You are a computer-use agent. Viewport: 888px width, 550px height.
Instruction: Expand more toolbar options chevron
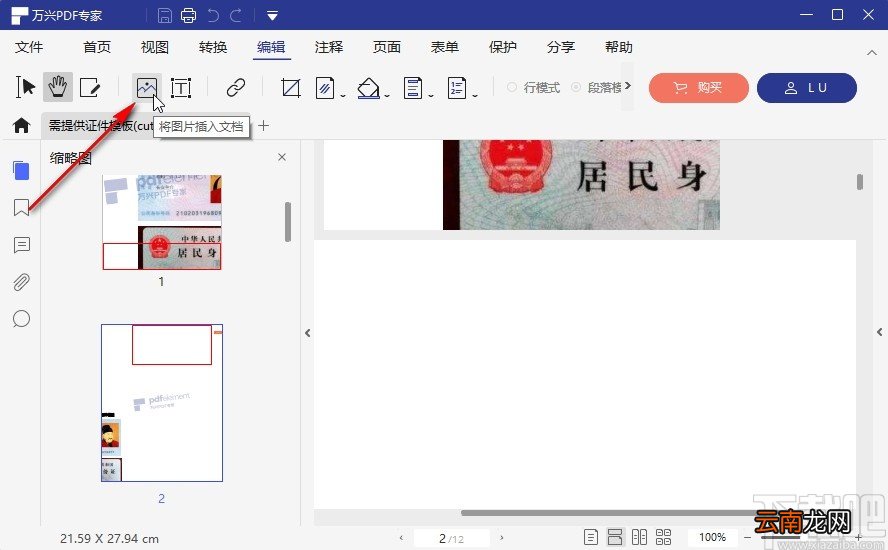627,86
